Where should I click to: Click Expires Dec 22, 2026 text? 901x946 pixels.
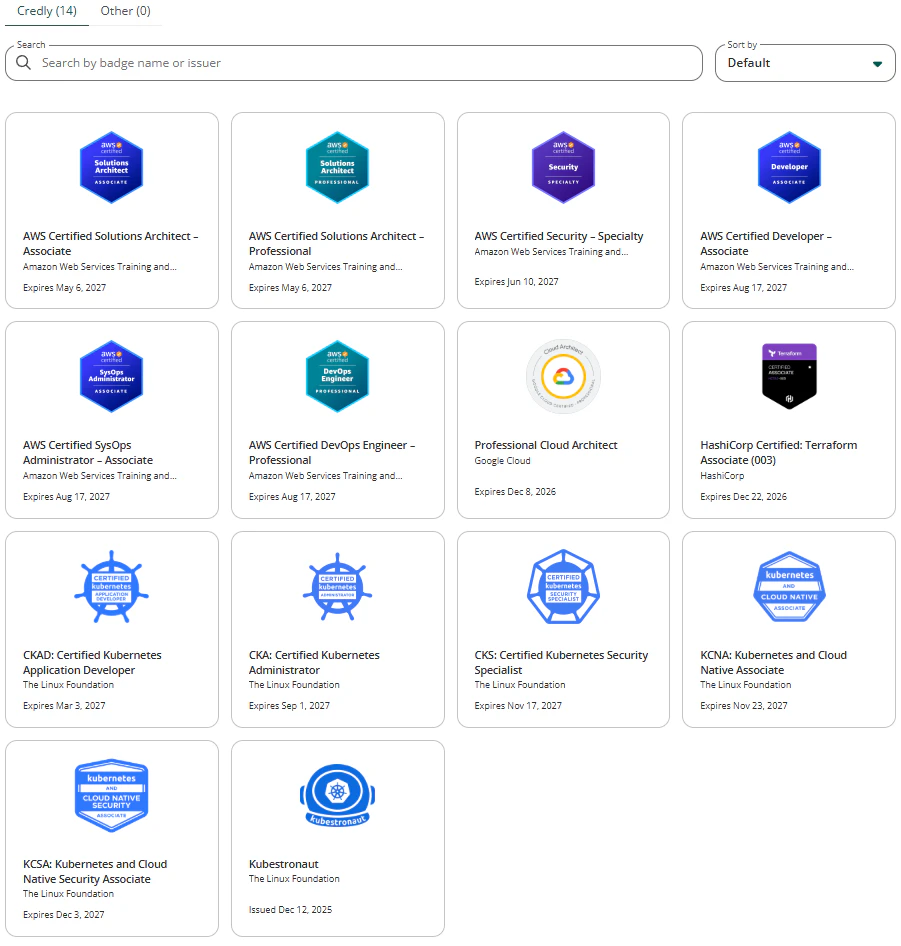click(743, 497)
